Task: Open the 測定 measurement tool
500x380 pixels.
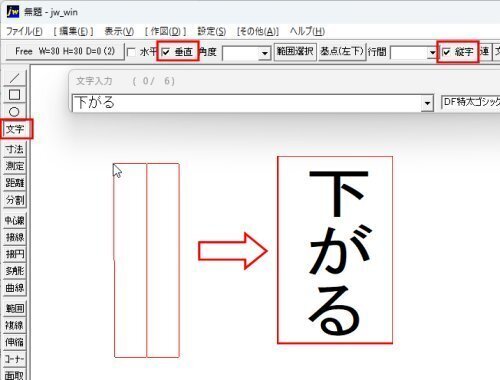Action: click(x=15, y=166)
